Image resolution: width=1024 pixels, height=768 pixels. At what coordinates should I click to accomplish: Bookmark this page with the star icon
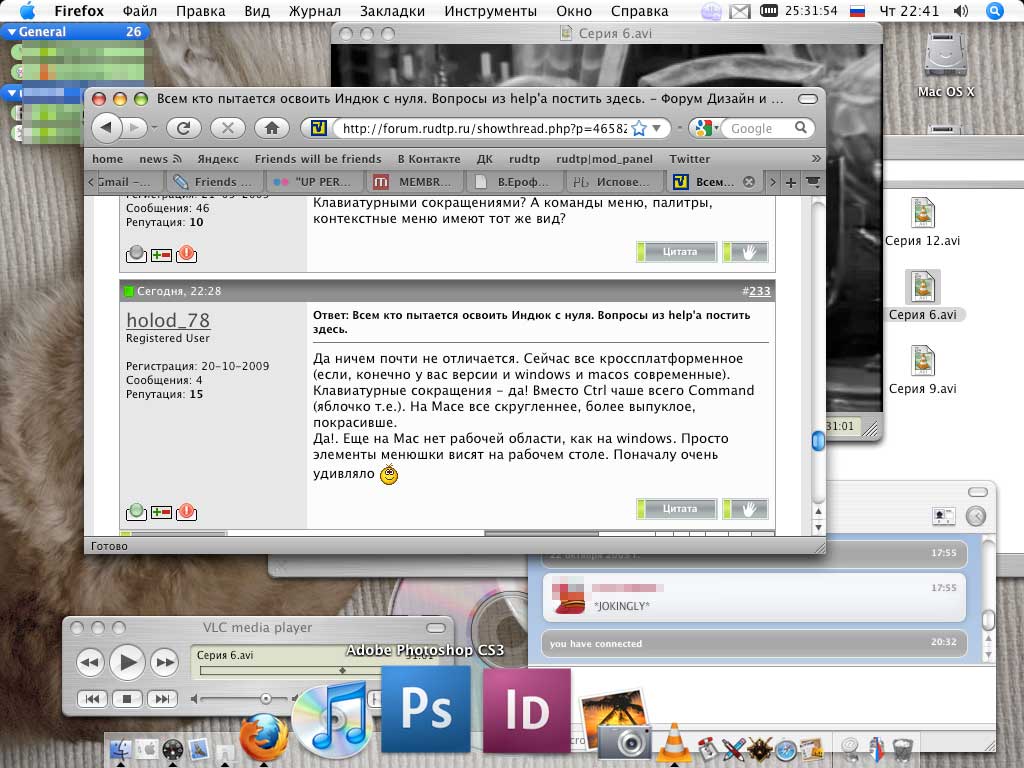click(639, 128)
